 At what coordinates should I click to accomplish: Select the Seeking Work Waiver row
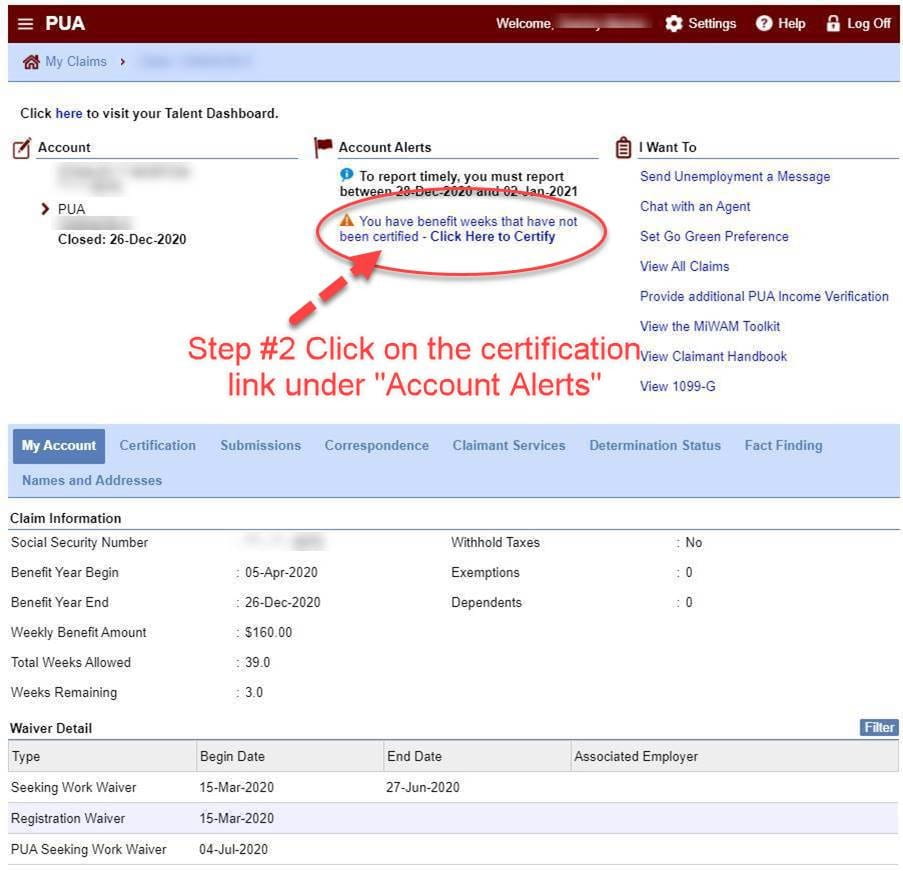pyautogui.click(x=453, y=787)
